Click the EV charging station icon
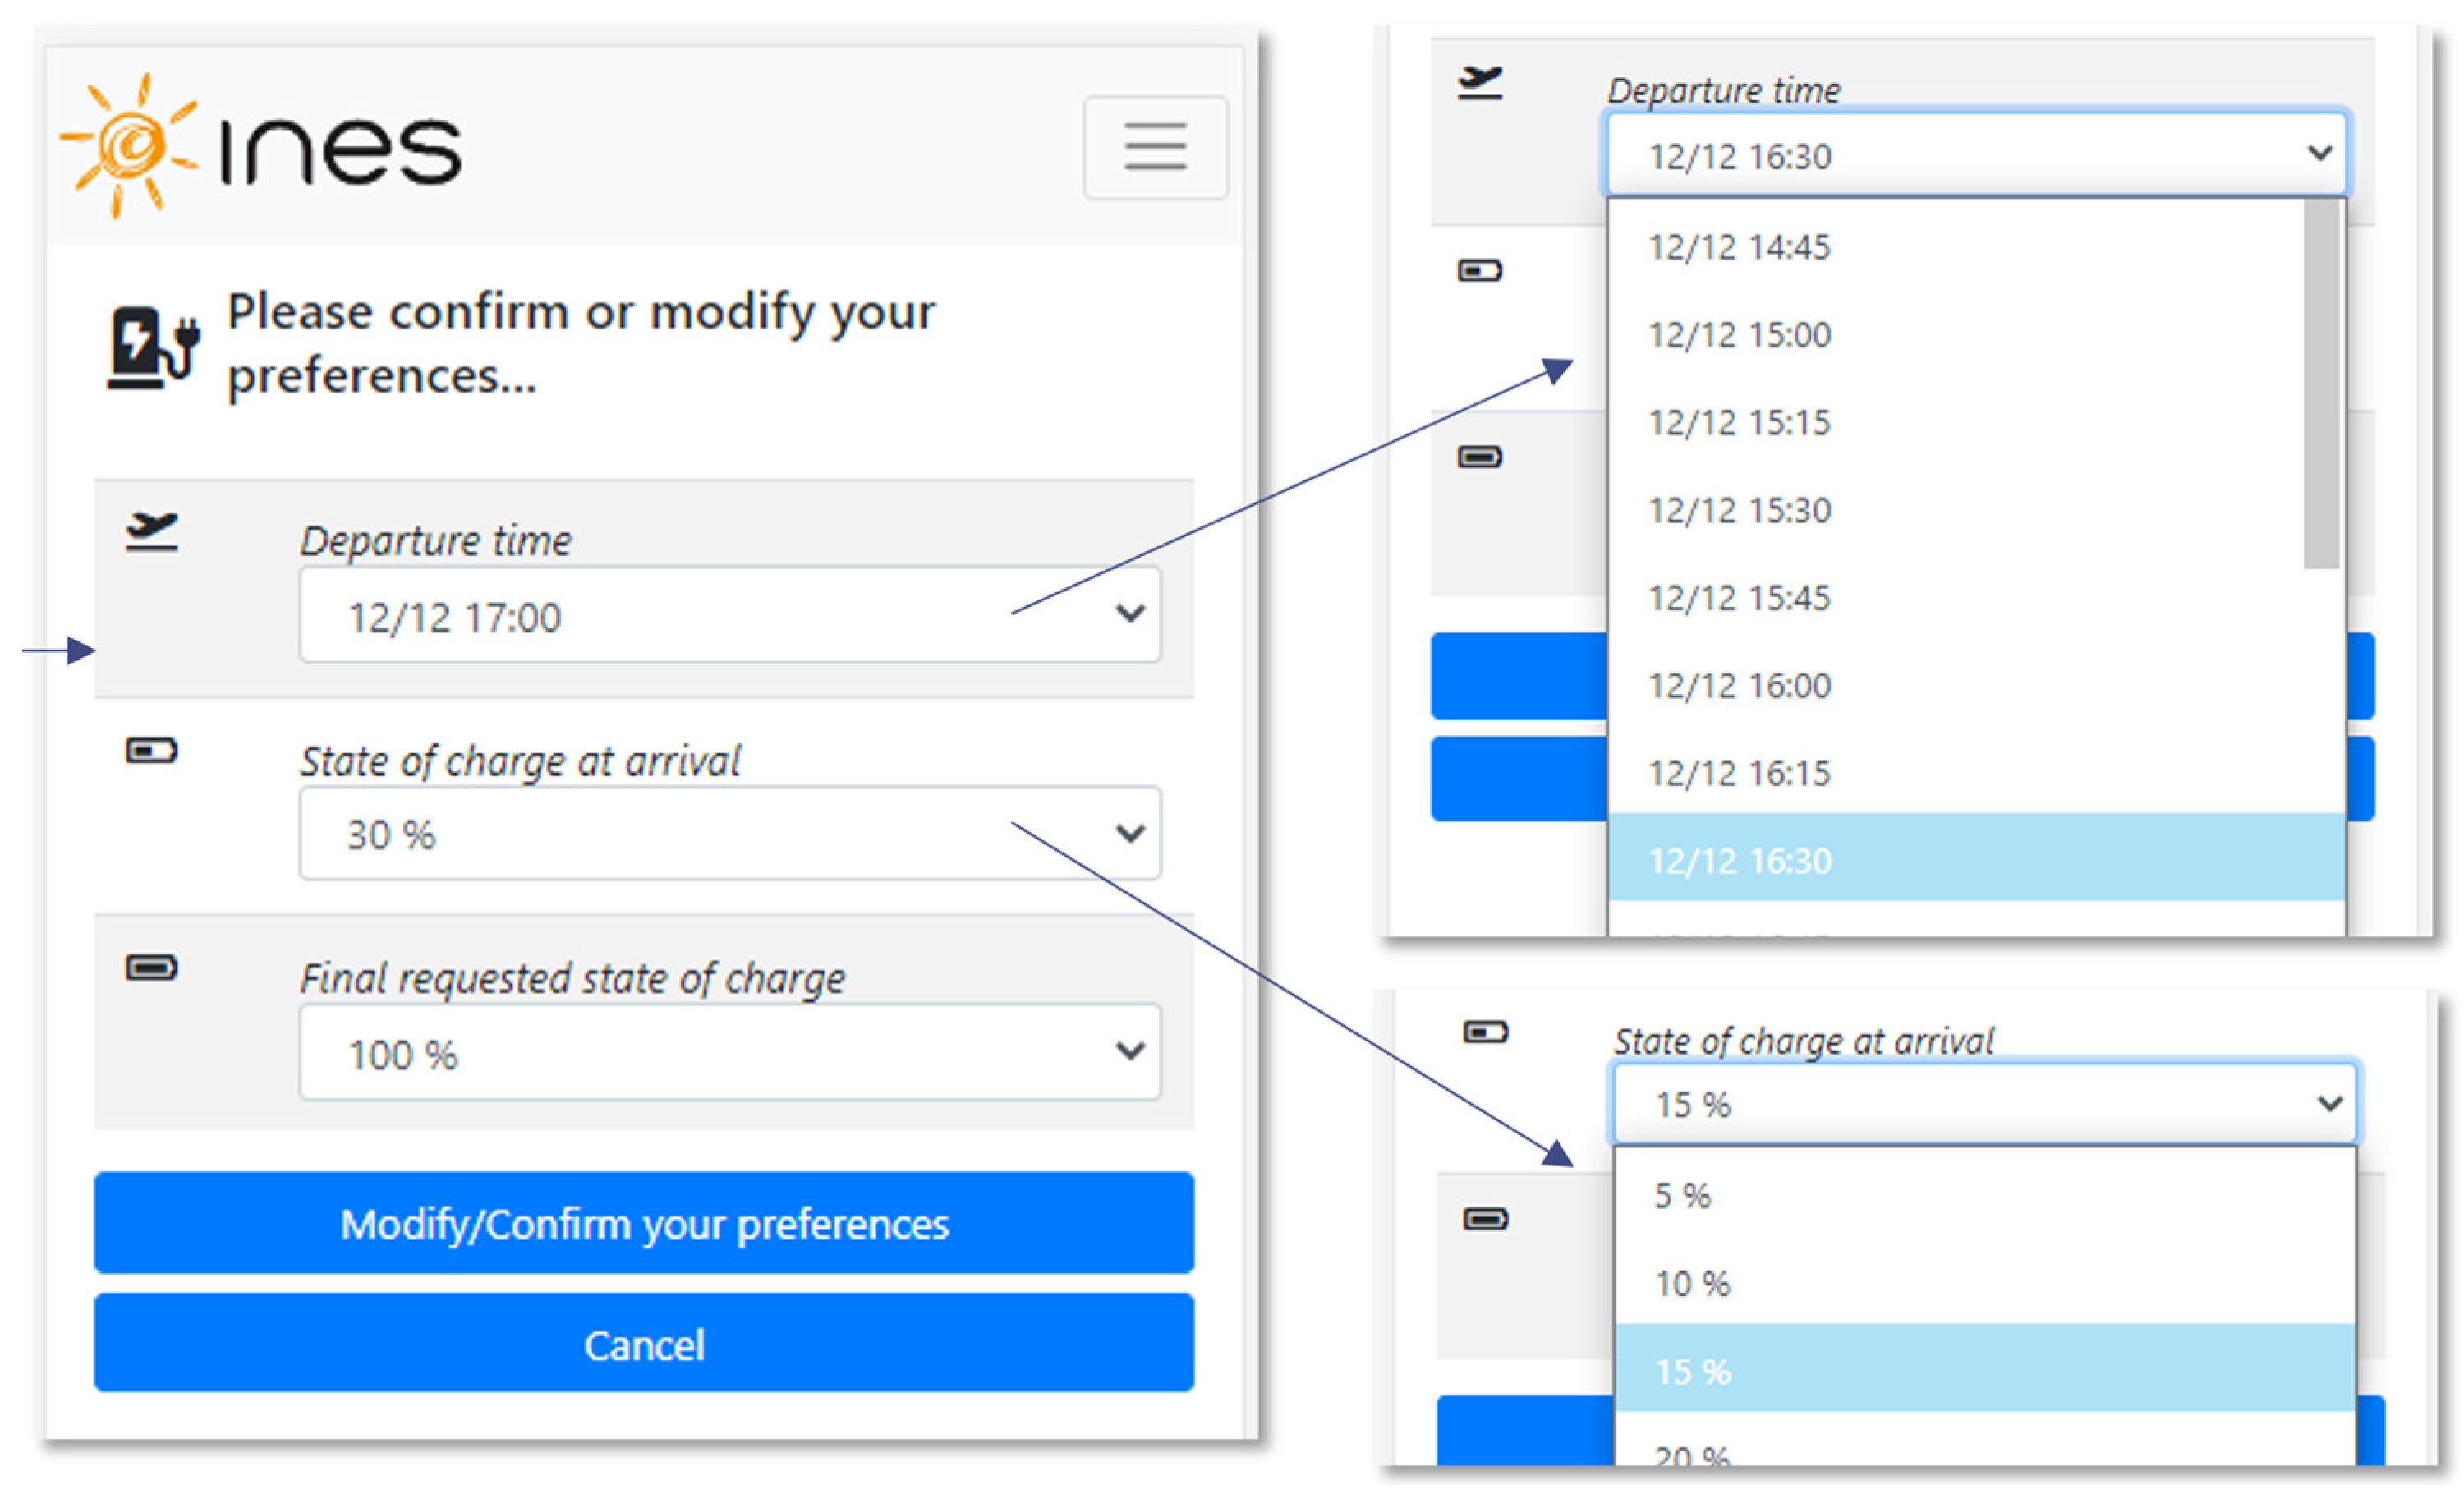This screenshot has width=2464, height=1508. click(153, 346)
